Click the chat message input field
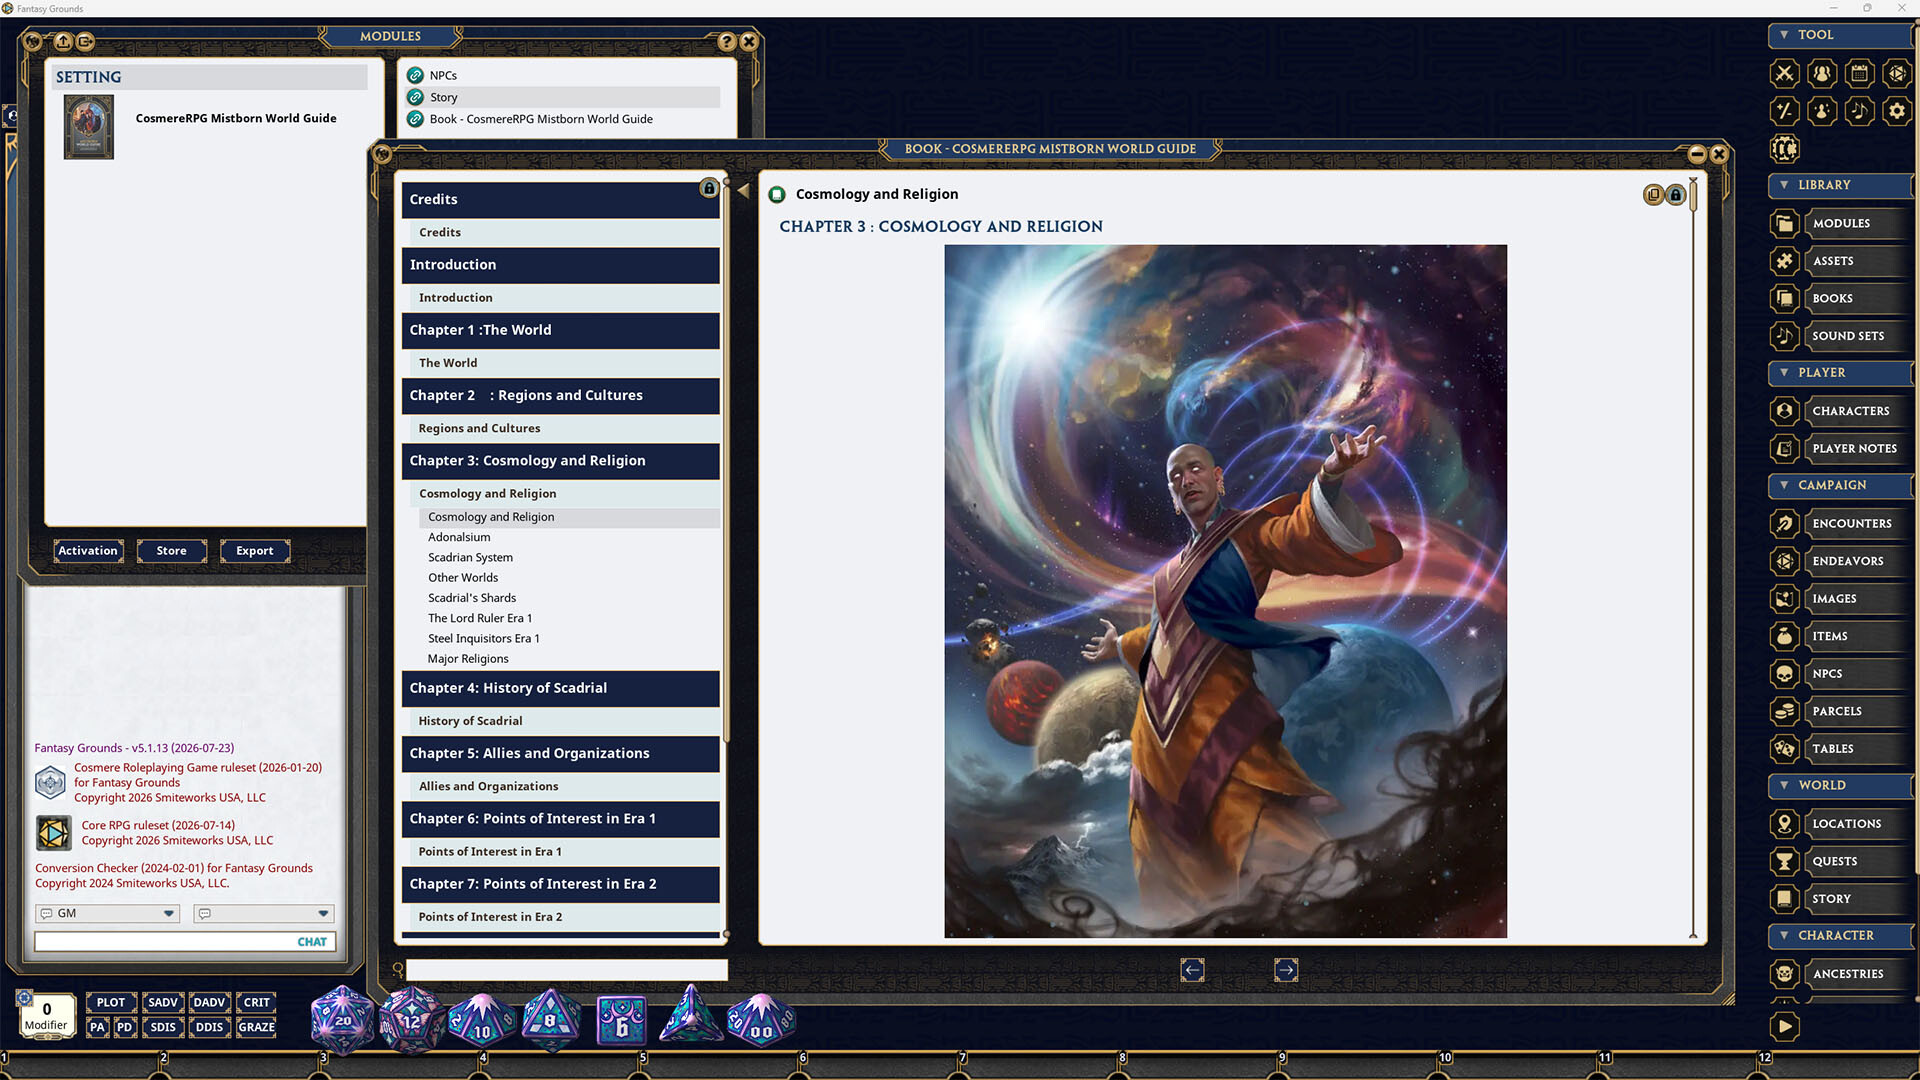Image resolution: width=1920 pixels, height=1080 pixels. click(x=164, y=942)
